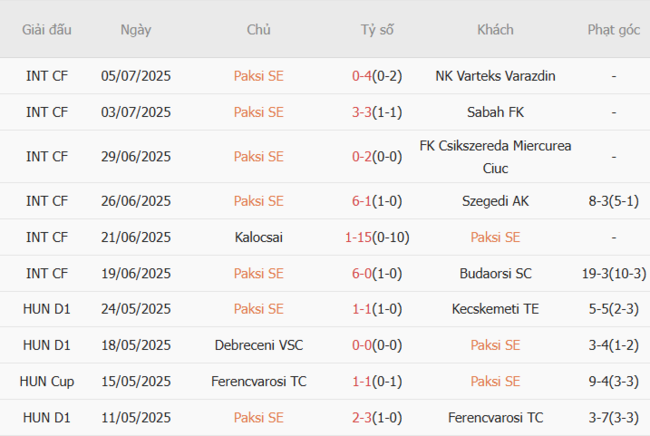Click the 0-4 score on 05/07/2025
Image resolution: width=650 pixels, height=436 pixels.
coord(362,76)
